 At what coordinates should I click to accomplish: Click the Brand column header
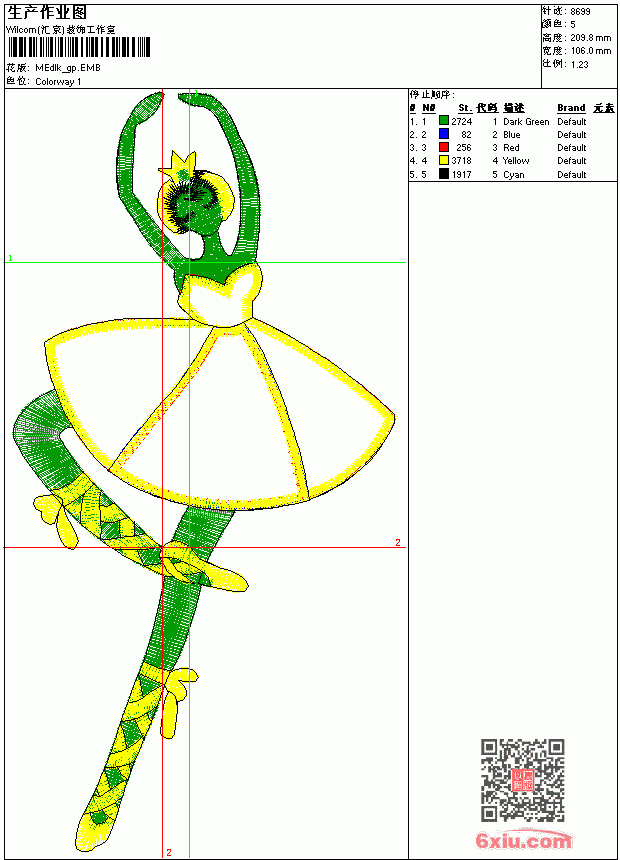(x=571, y=108)
